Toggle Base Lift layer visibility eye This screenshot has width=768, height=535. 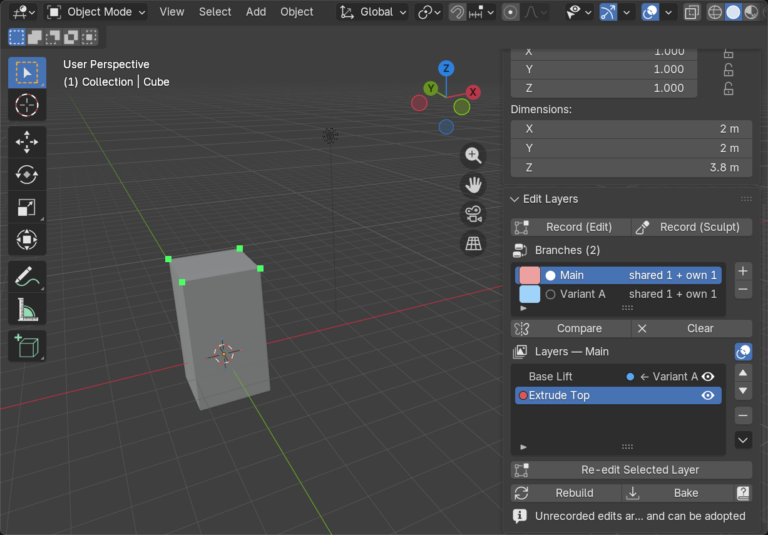(708, 376)
